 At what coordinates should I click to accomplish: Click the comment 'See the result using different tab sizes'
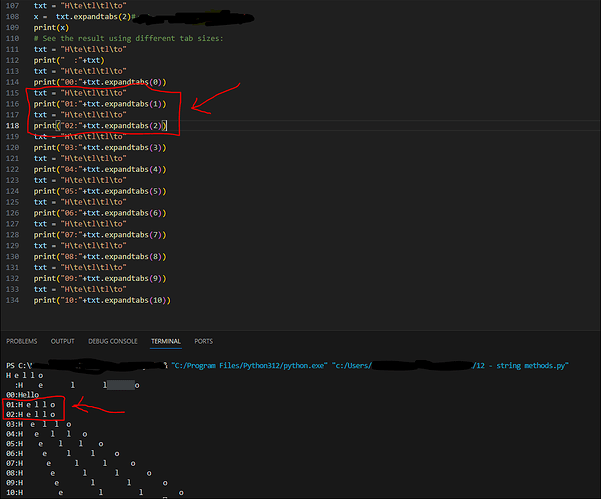(128, 38)
